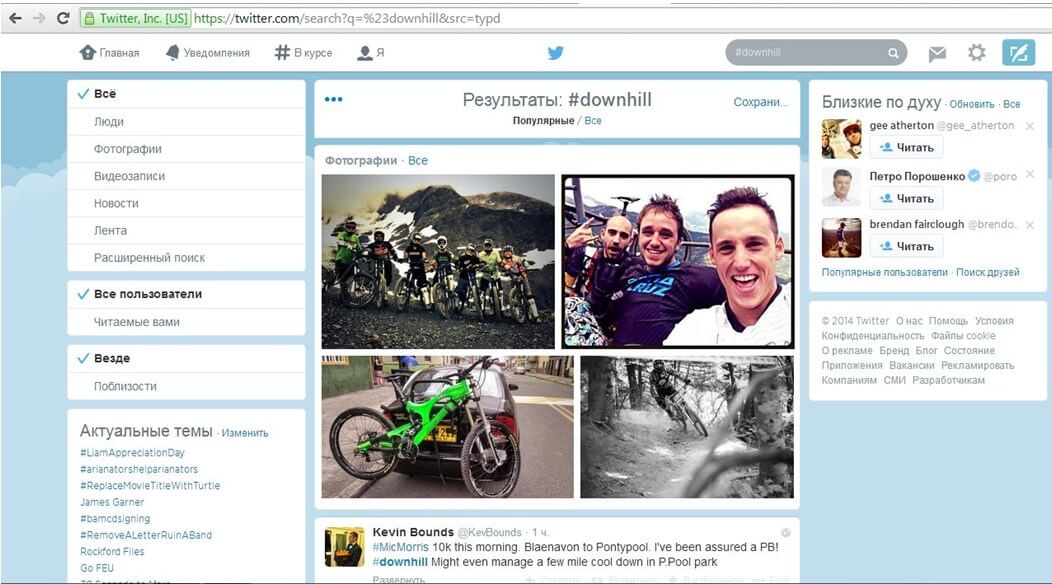
Task: Open Kevin Bounds profile name
Action: 413,532
